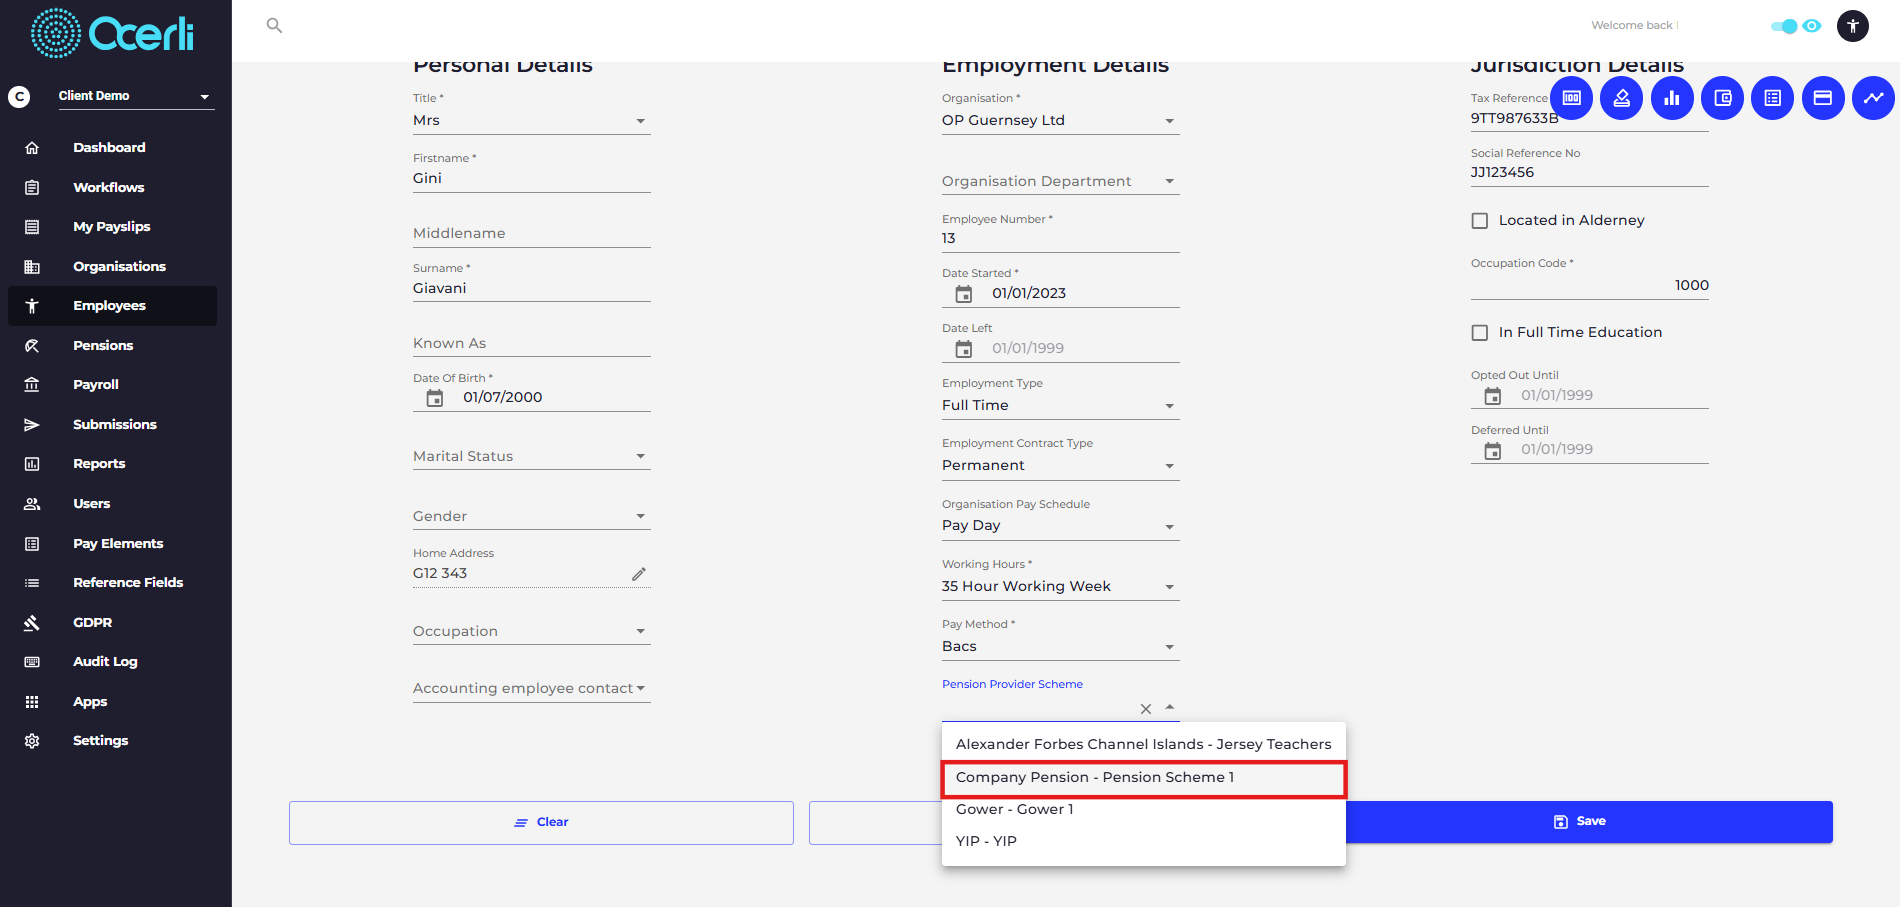The image size is (1900, 907).
Task: Click the search magnifier icon
Action: click(274, 26)
